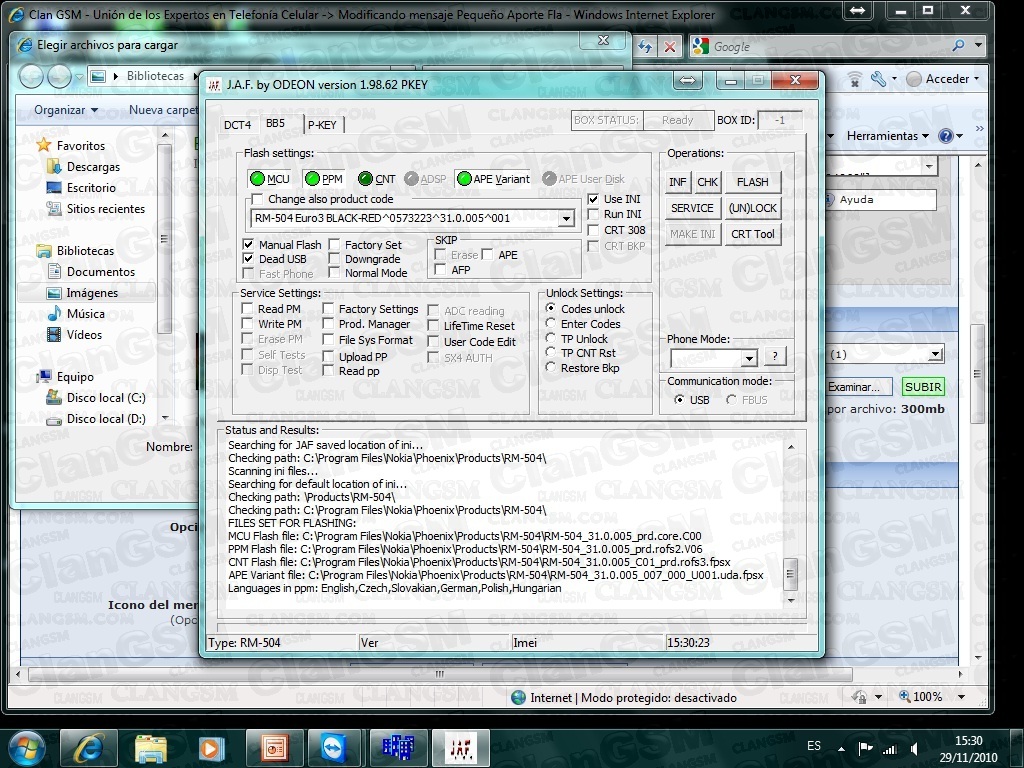
Task: Select Disco local (C:) in tree
Action: point(106,398)
